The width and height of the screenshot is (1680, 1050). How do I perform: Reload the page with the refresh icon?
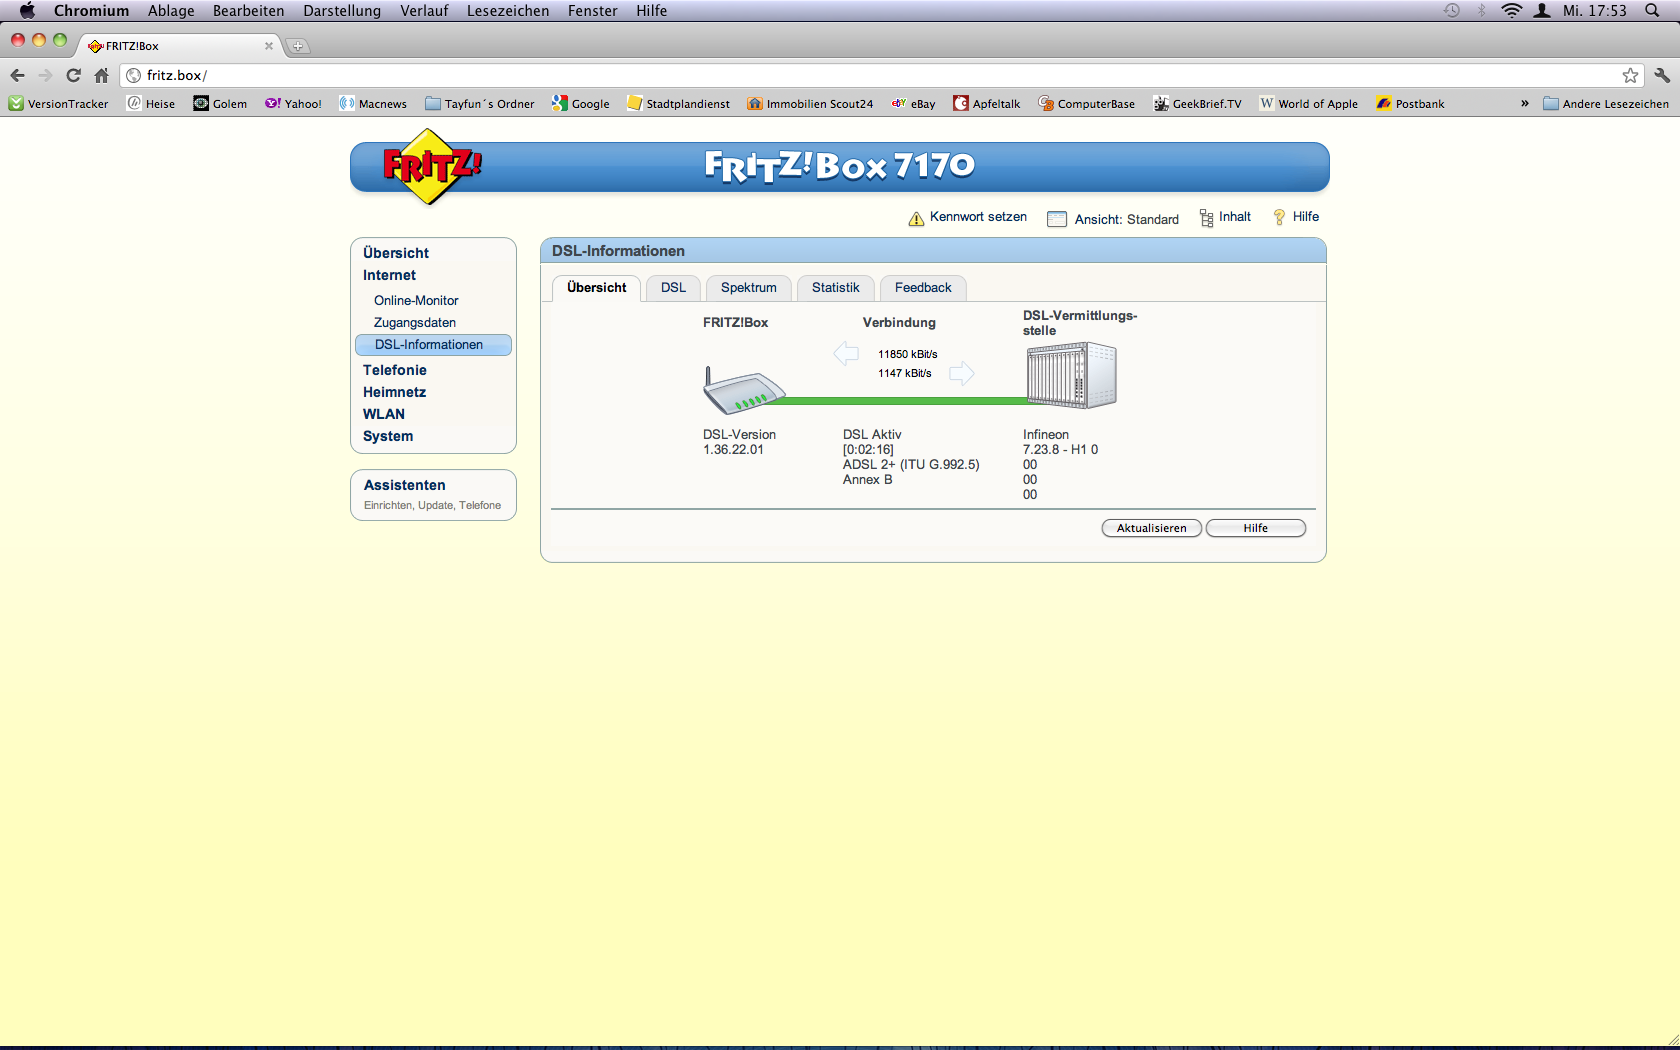tap(73, 75)
